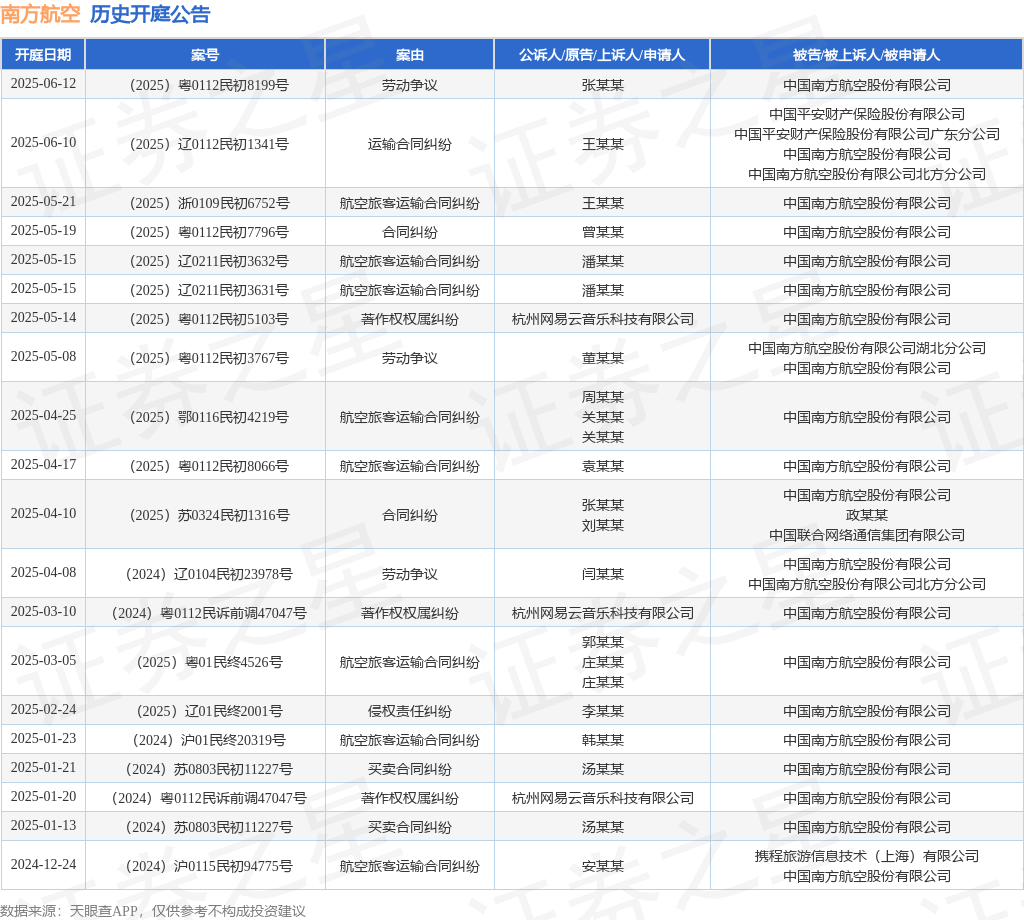Viewport: 1024px width, 920px height.
Task: Click plaintiff 周某某
Action: tap(602, 397)
